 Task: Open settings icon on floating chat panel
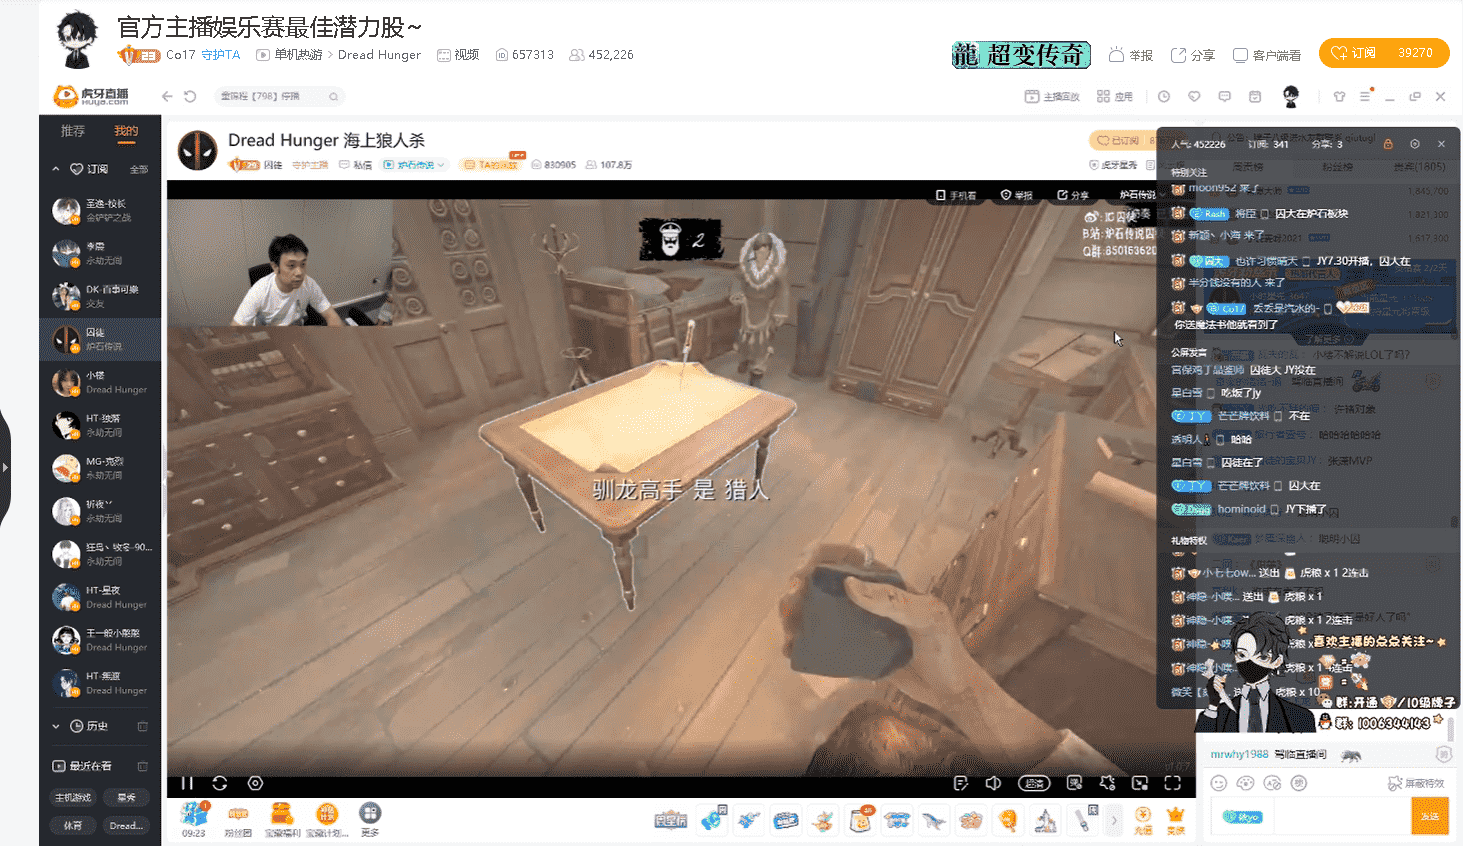point(1415,144)
